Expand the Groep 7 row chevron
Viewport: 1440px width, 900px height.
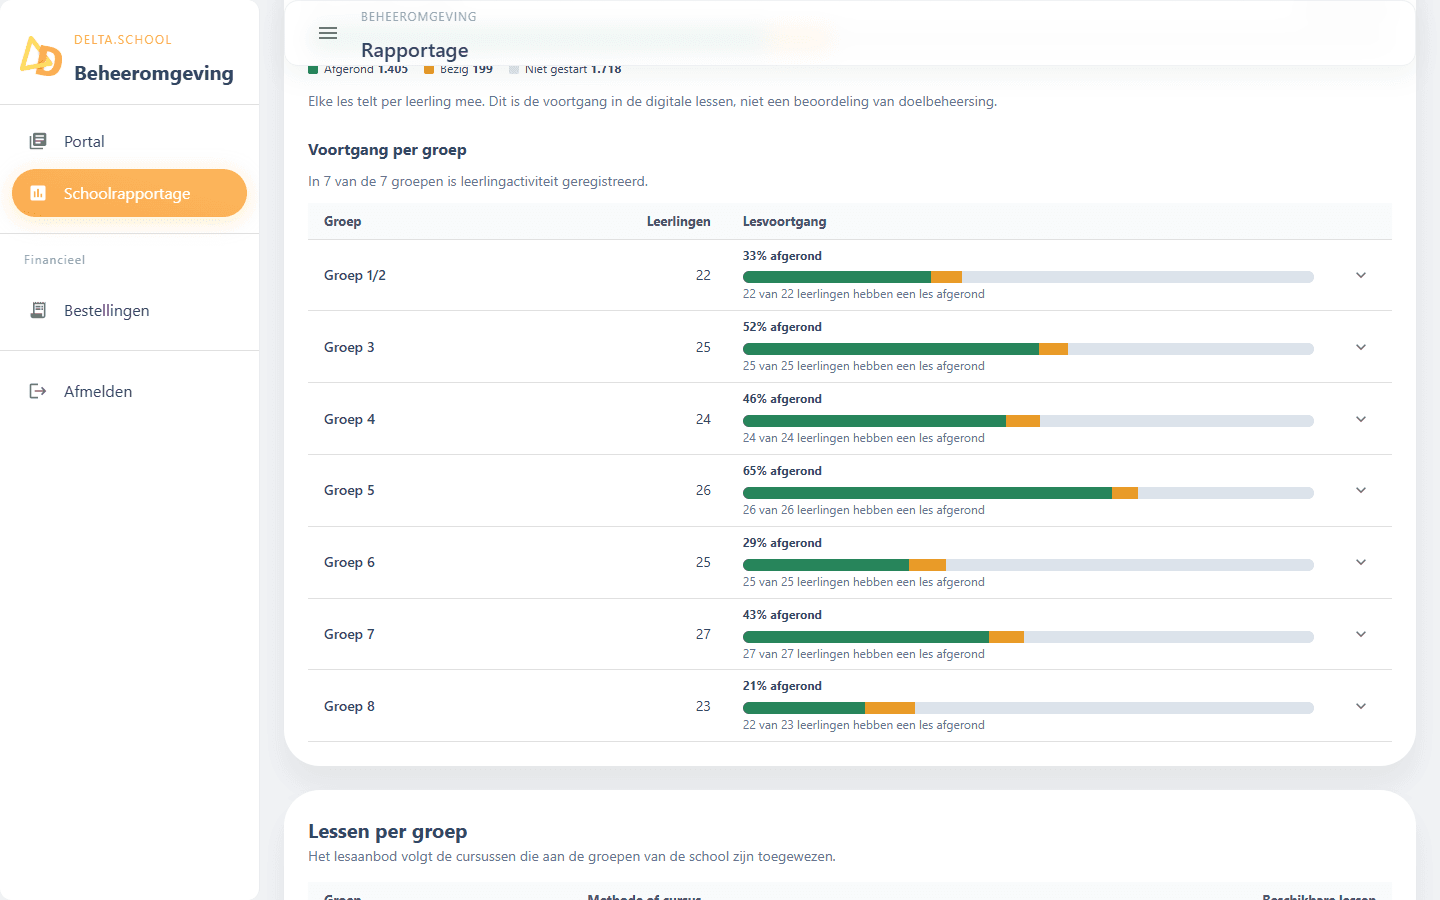1361,634
